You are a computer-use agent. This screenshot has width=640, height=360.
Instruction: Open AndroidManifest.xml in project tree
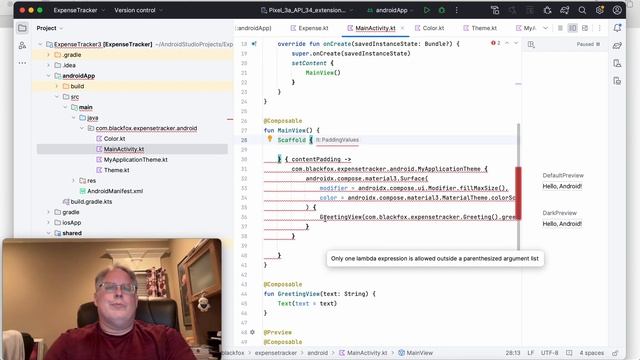(111, 191)
